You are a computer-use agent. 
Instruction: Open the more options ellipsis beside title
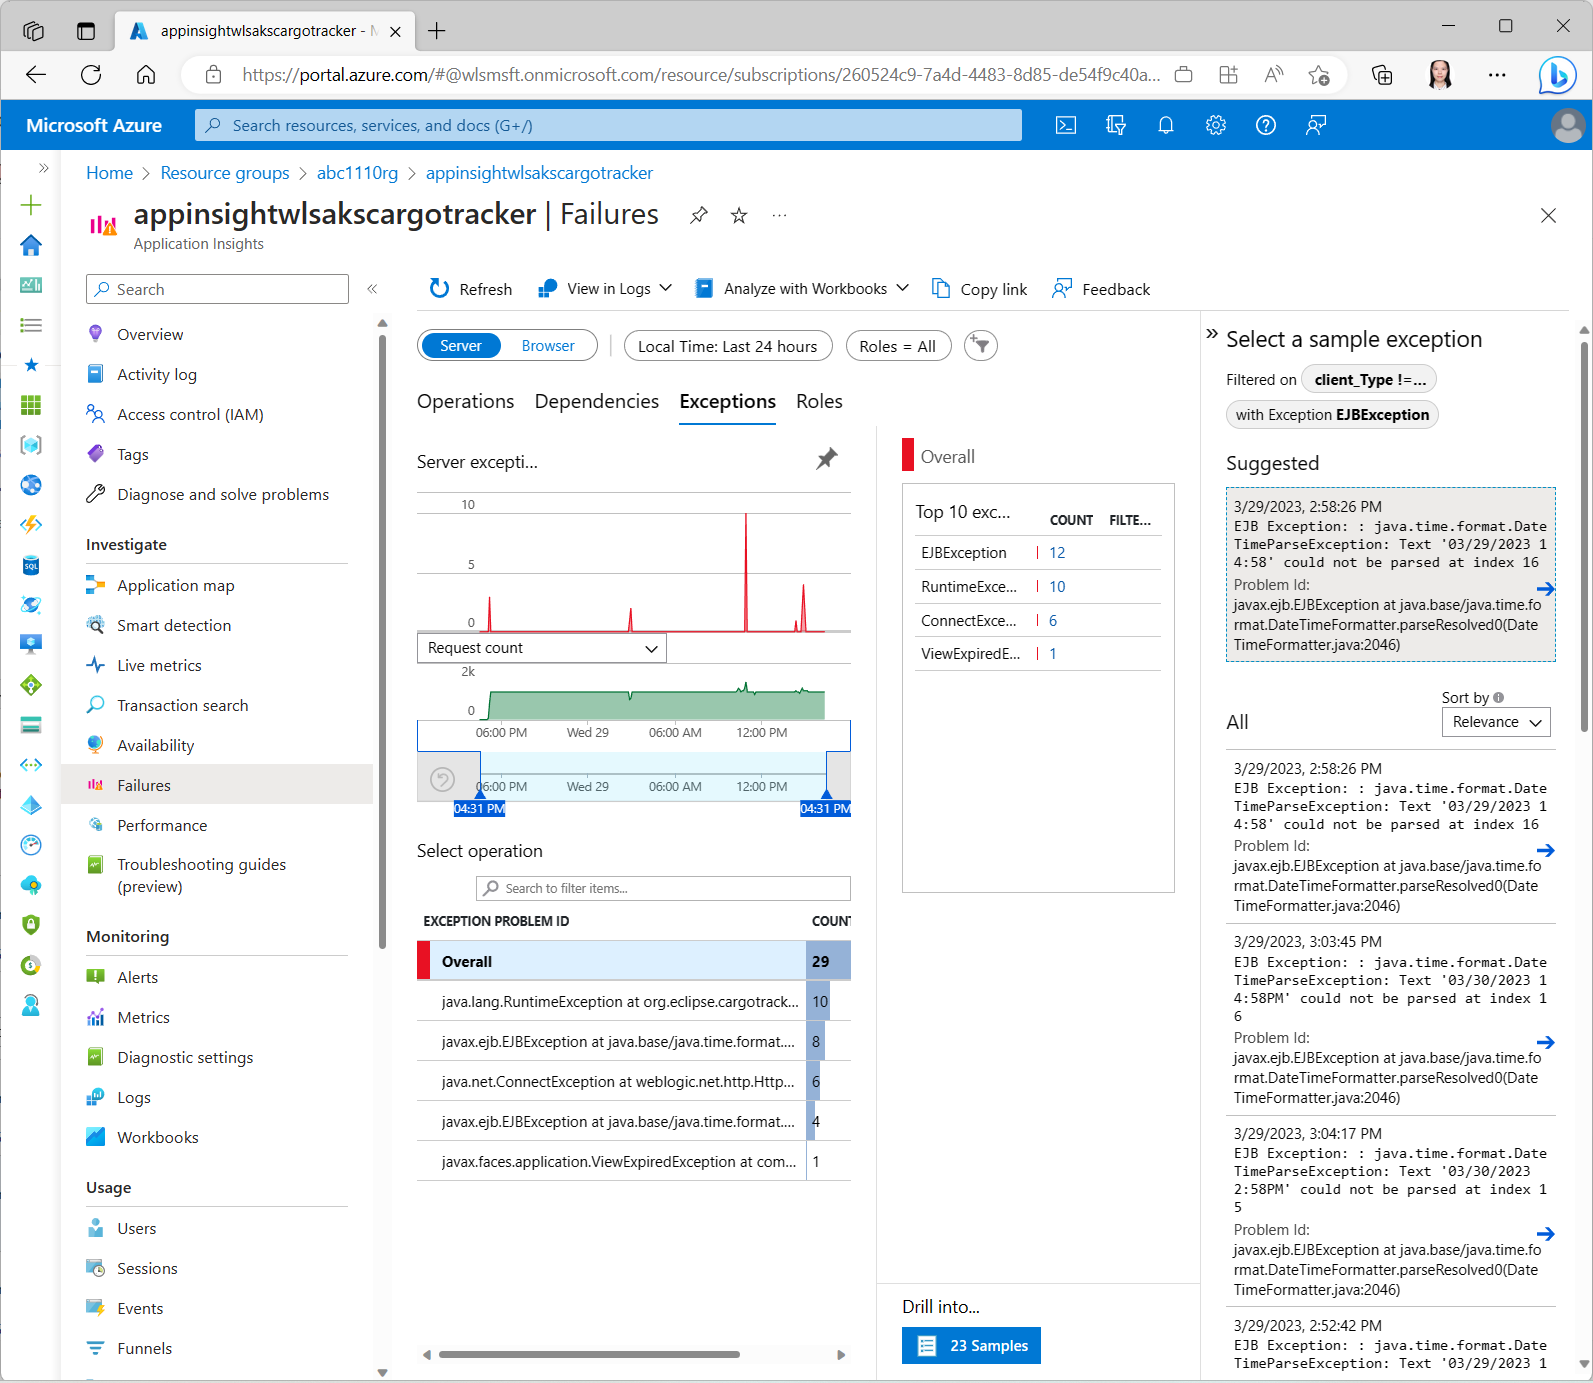[779, 215]
